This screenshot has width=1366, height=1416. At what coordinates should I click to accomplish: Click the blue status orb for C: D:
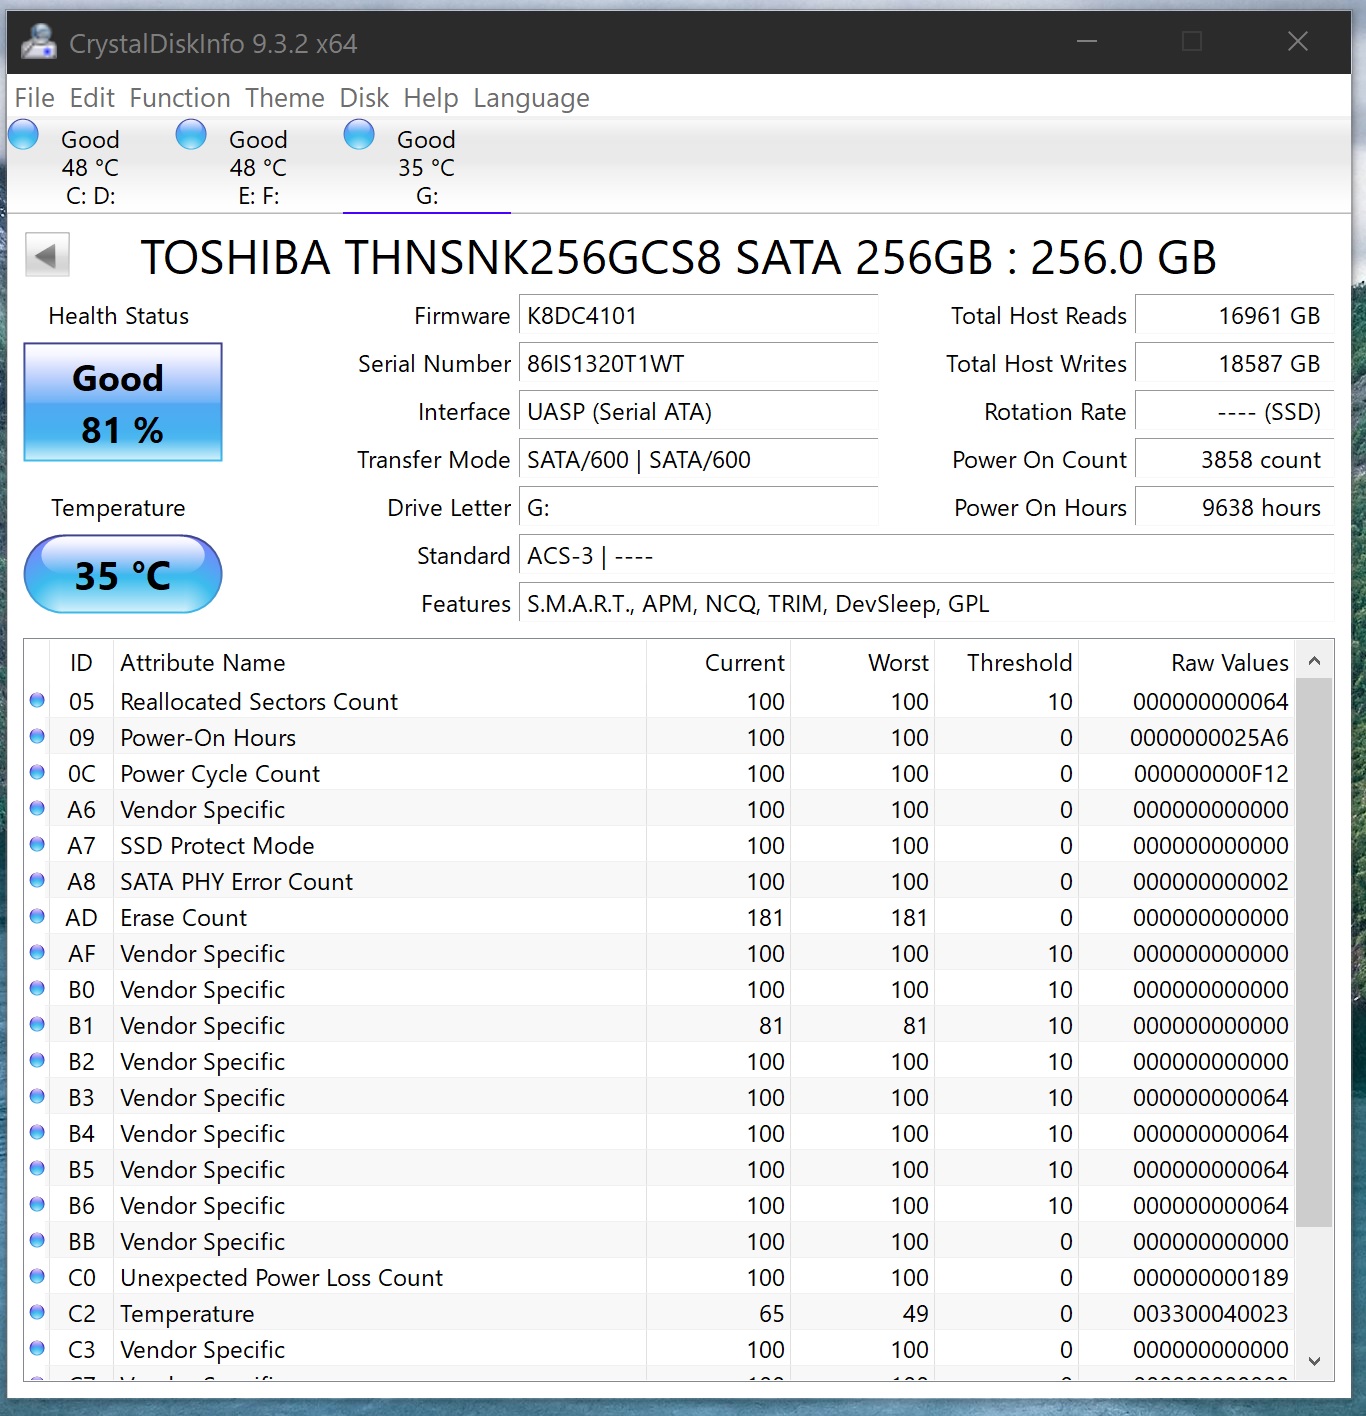pyautogui.click(x=23, y=135)
